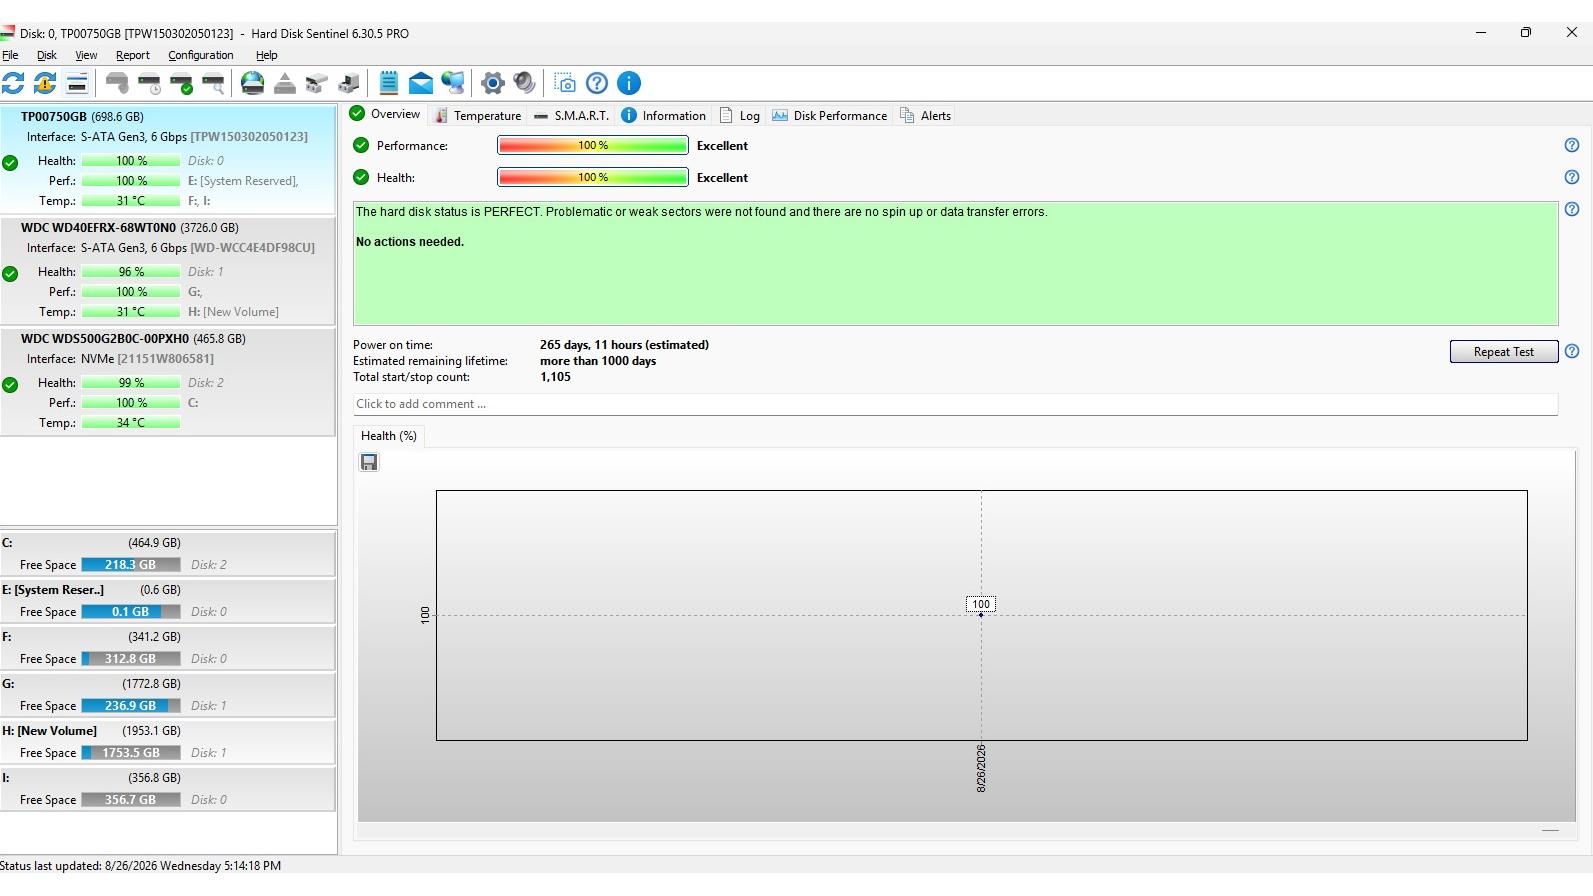1593x896 pixels.
Task: Click the total start/stop count "1,105"
Action: pyautogui.click(x=555, y=377)
